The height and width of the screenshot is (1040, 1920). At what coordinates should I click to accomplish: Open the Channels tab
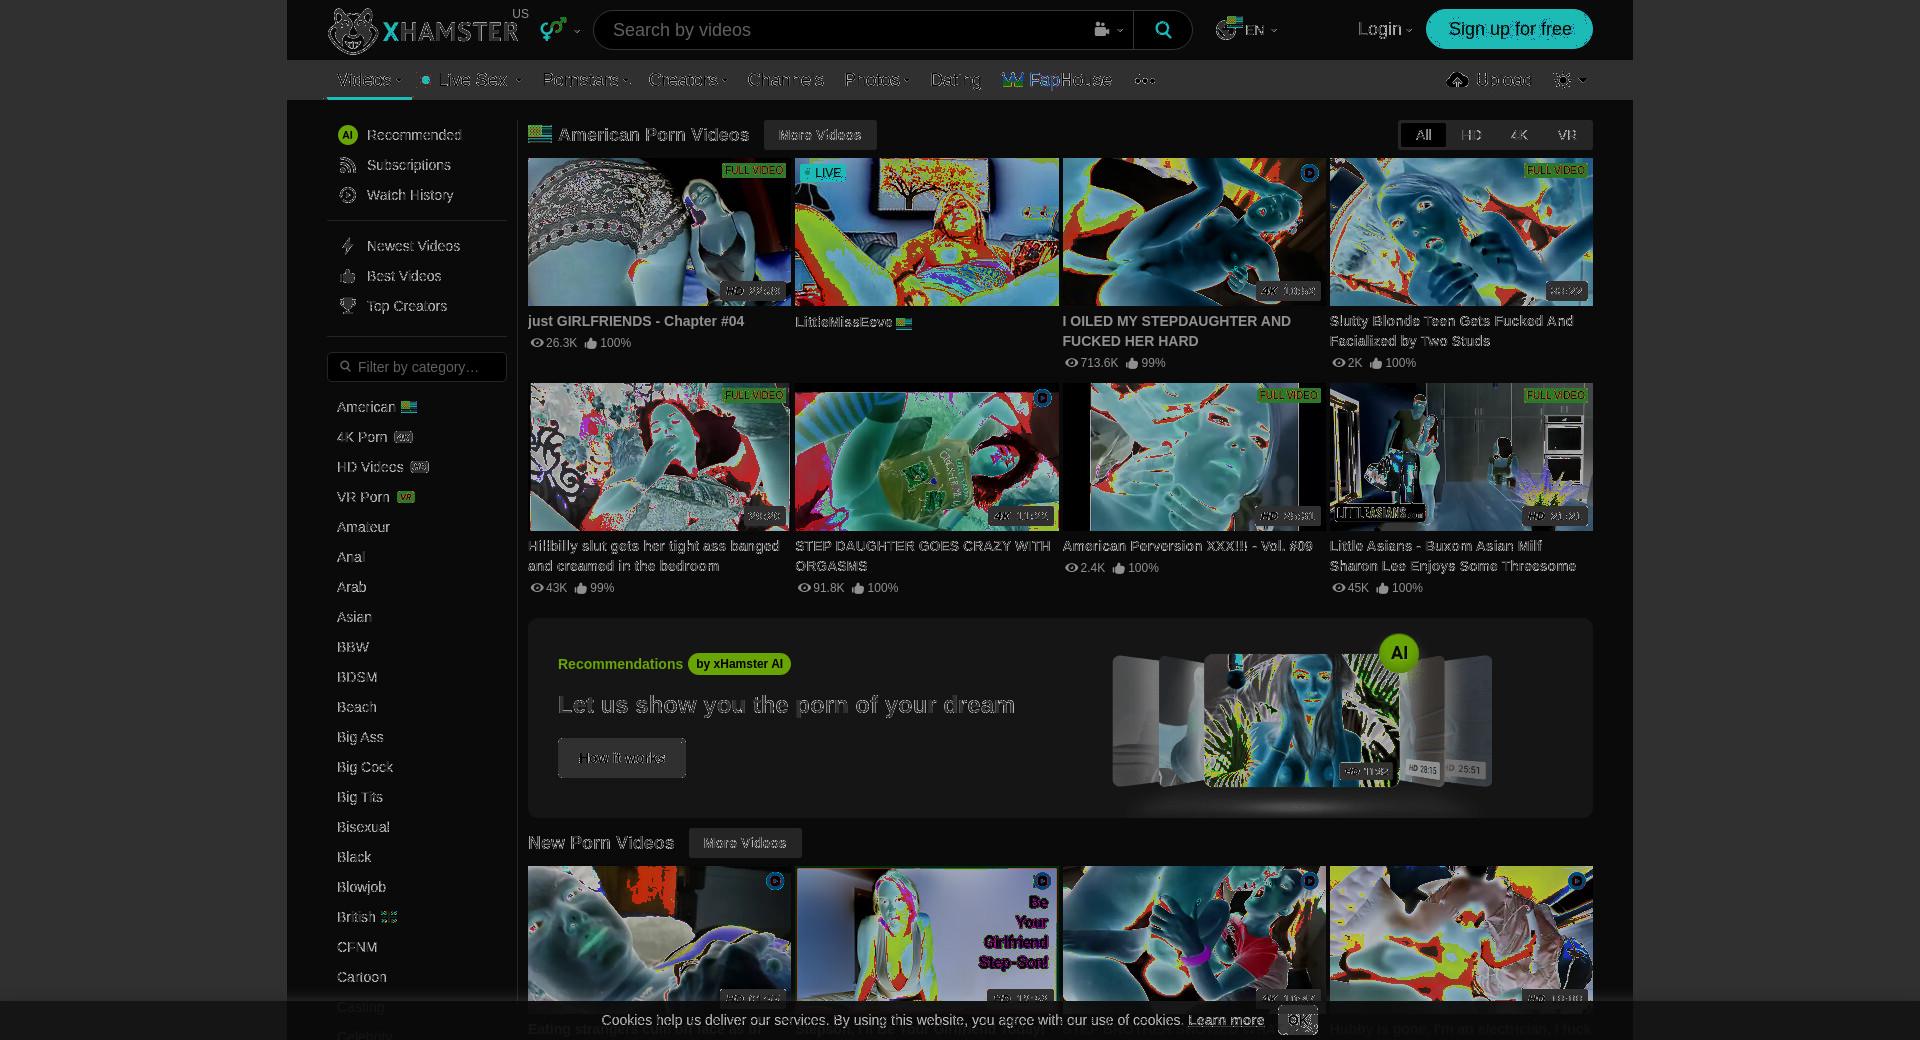[786, 80]
